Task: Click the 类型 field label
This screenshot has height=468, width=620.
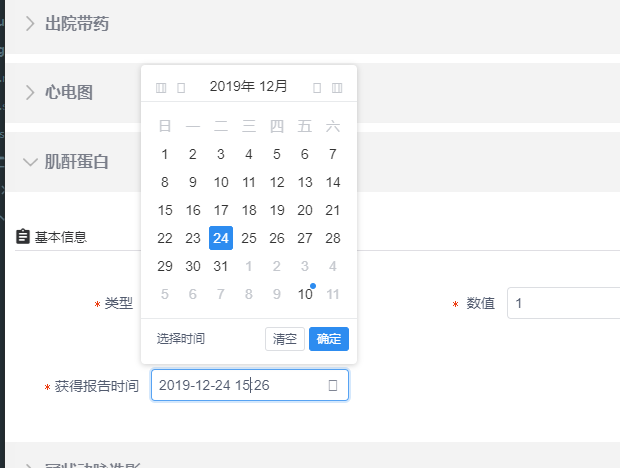Action: point(119,303)
